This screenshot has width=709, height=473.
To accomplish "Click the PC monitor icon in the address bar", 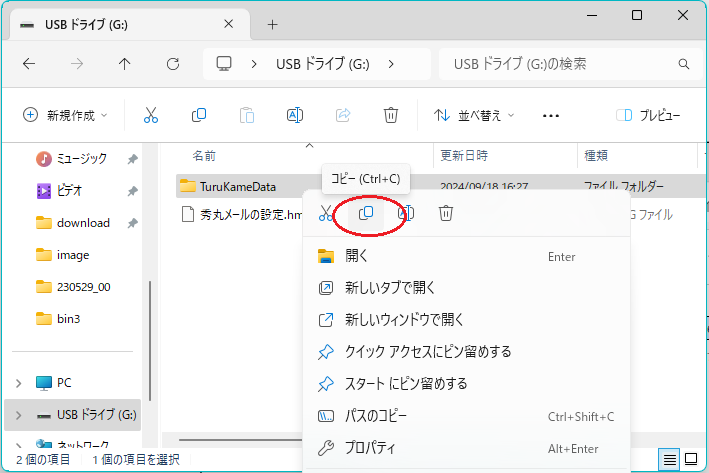I will coord(224,64).
